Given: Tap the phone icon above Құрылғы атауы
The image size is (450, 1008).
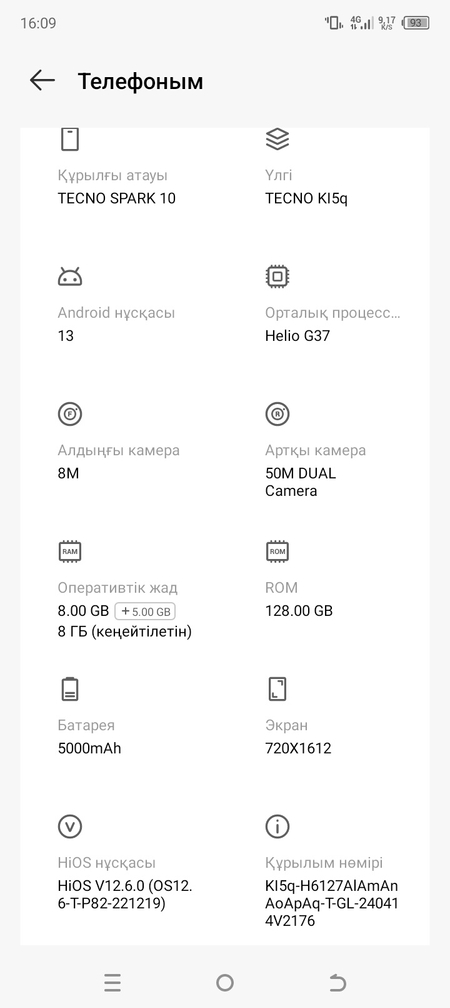Looking at the screenshot, I should pos(70,138).
